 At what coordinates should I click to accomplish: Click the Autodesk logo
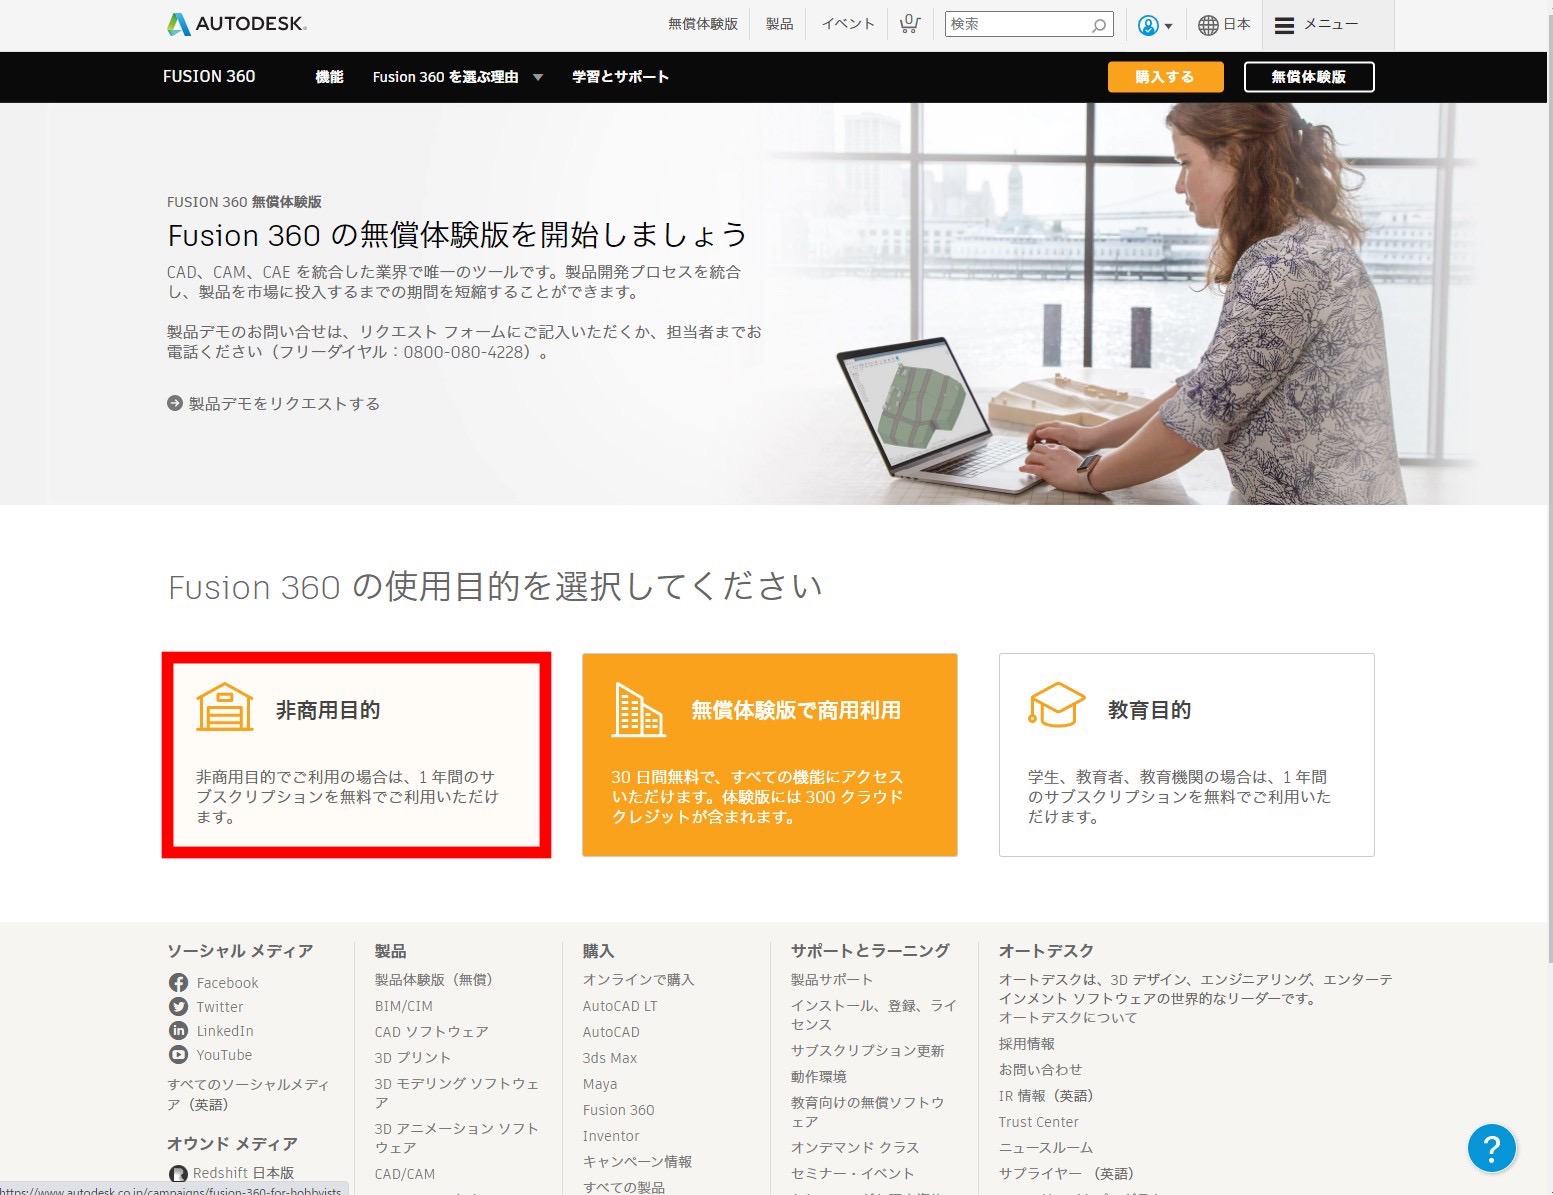pyautogui.click(x=237, y=24)
